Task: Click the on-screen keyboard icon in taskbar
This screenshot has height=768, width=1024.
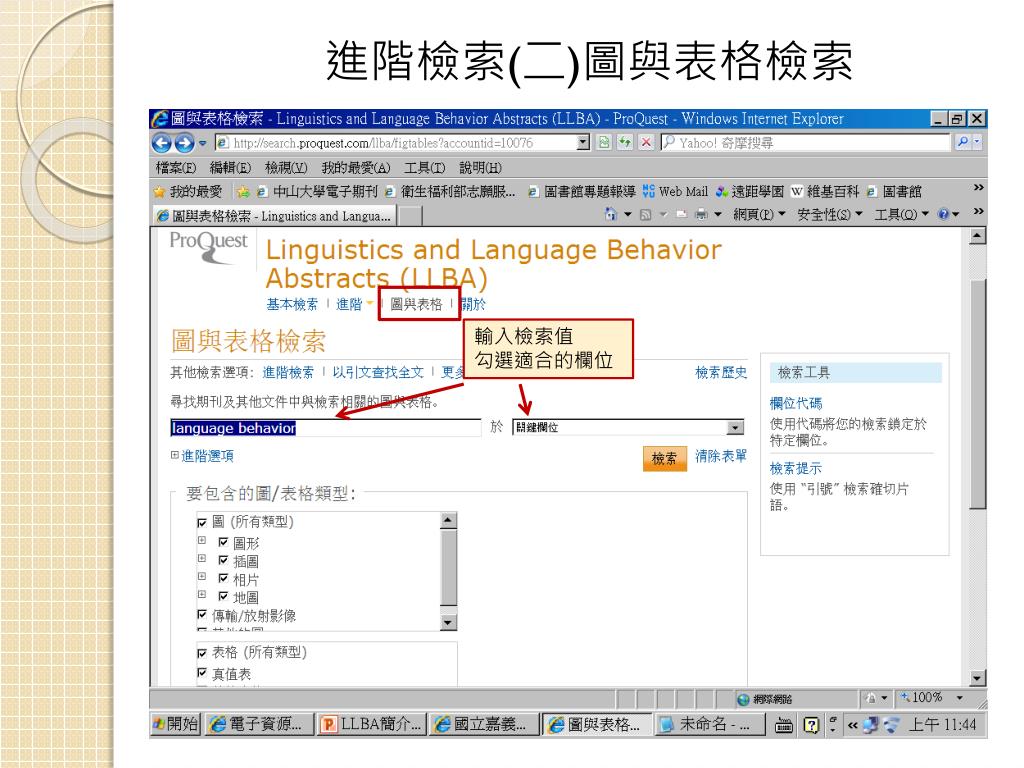Action: tap(784, 725)
